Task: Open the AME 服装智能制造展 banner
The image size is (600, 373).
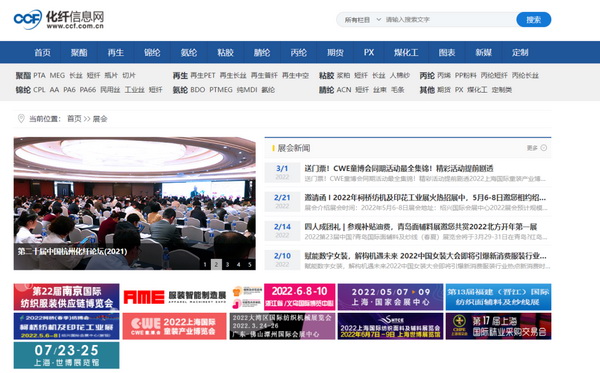Action: 174,297
